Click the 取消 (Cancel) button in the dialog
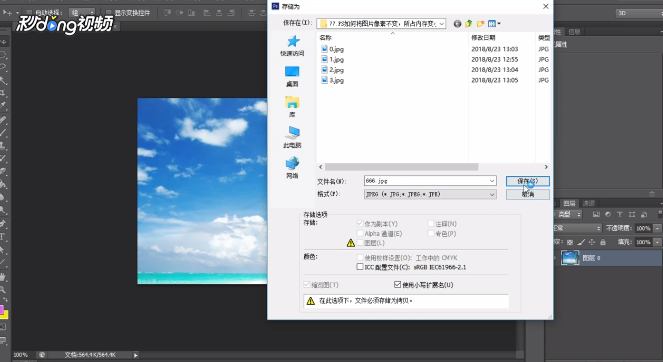The image size is (663, 362). point(528,194)
